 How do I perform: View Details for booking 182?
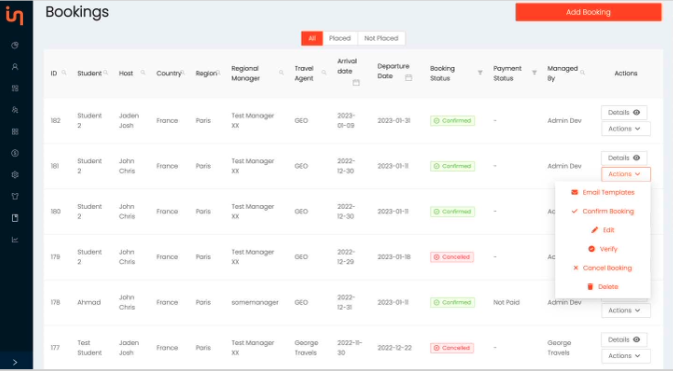click(624, 113)
